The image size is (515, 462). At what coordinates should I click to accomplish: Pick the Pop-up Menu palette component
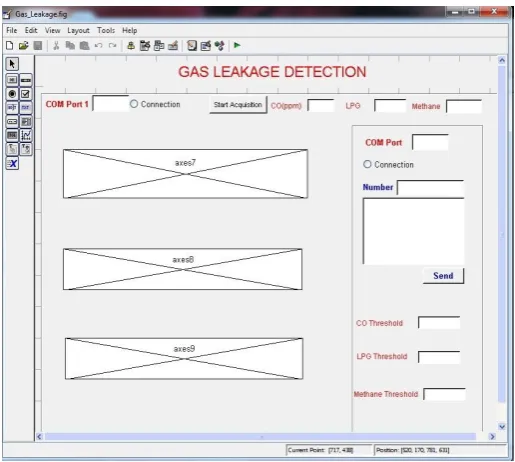[x=12, y=122]
